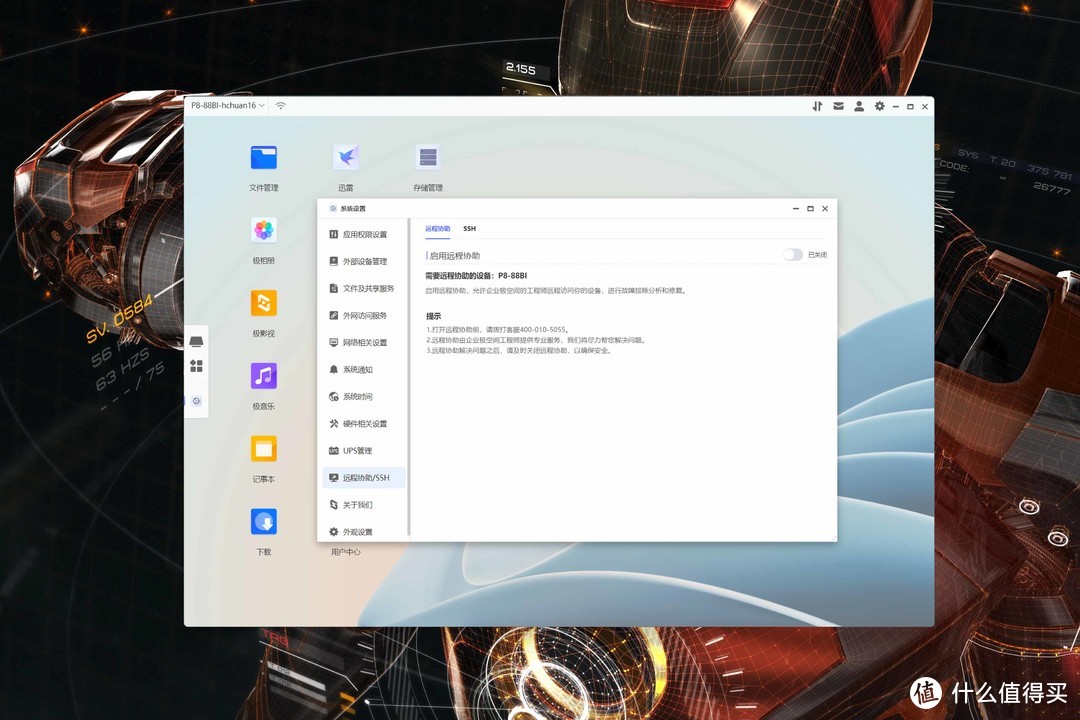Image resolution: width=1080 pixels, height=720 pixels.
Task: Open 系统通知 notification settings
Action: click(x=359, y=369)
